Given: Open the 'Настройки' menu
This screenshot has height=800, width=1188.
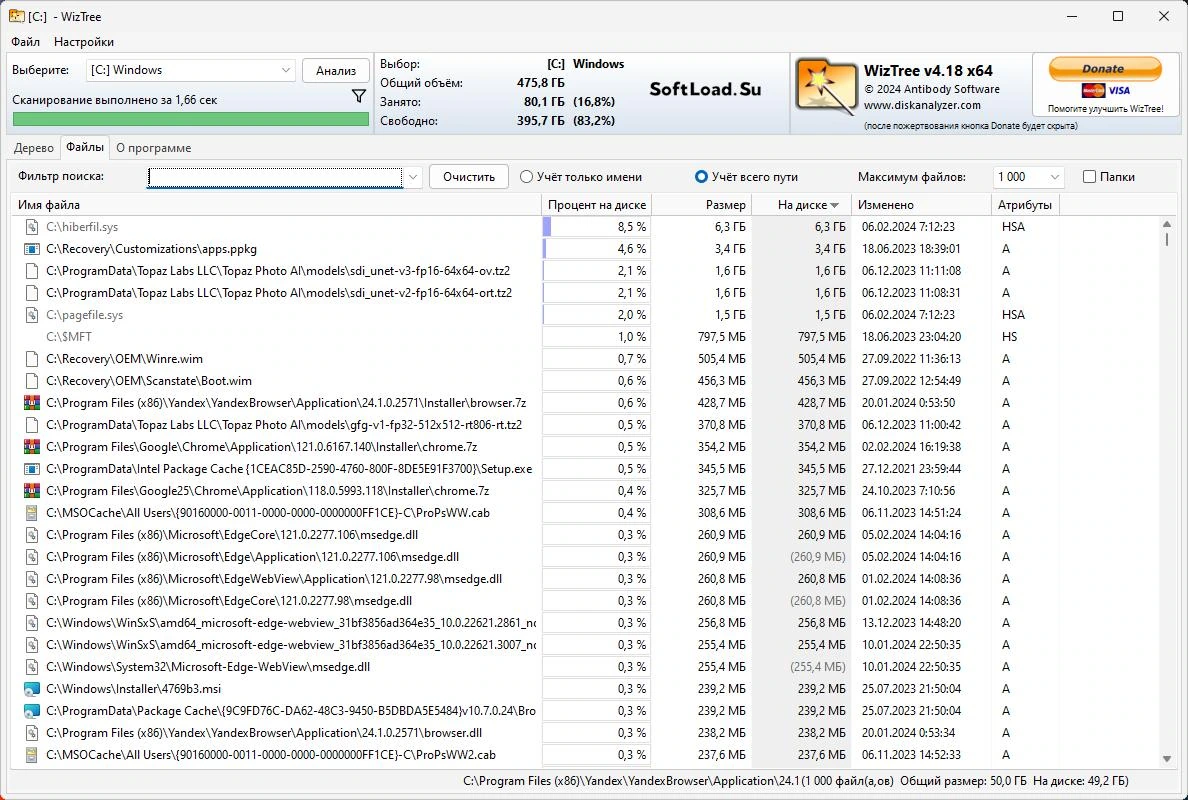Looking at the screenshot, I should [x=84, y=42].
